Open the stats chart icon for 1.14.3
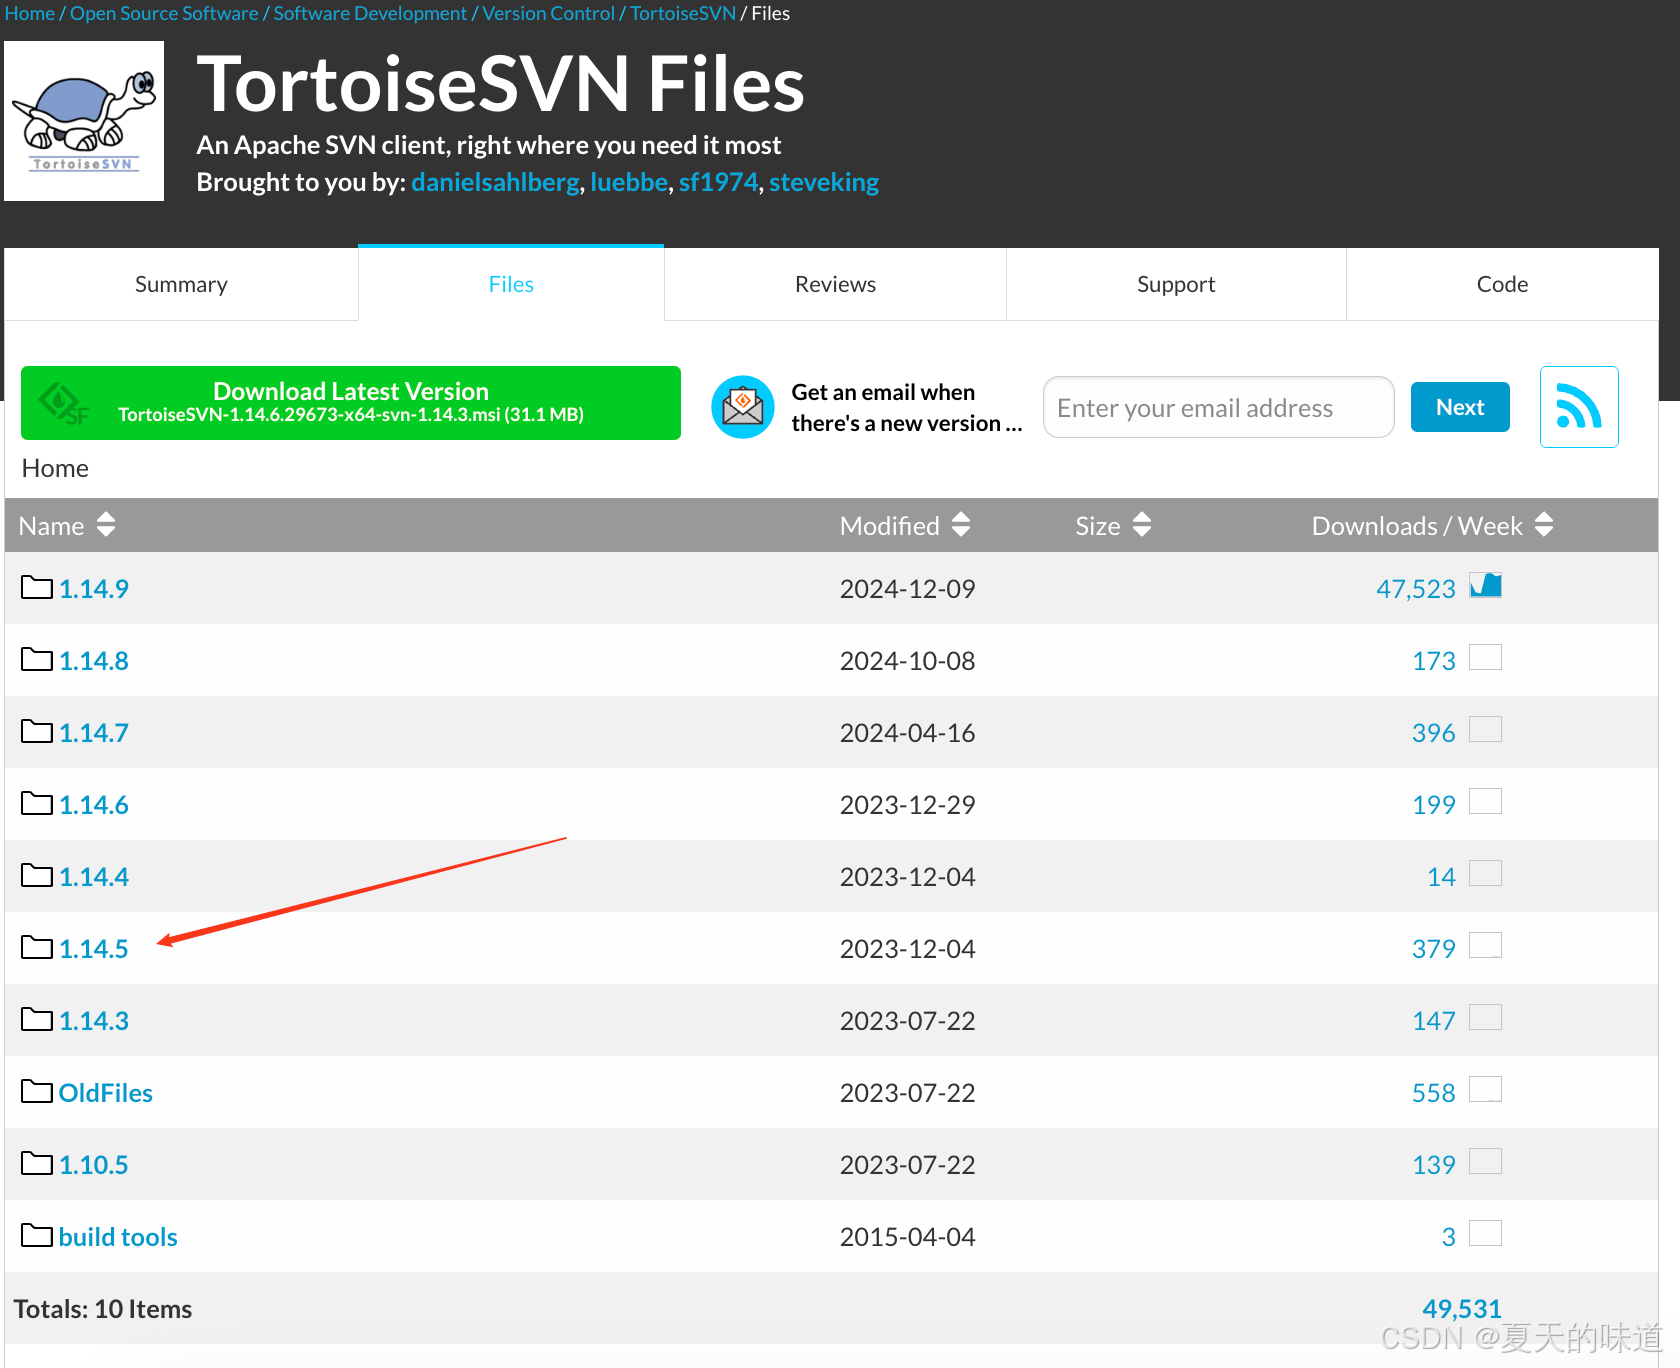The width and height of the screenshot is (1680, 1368). pos(1485,1017)
